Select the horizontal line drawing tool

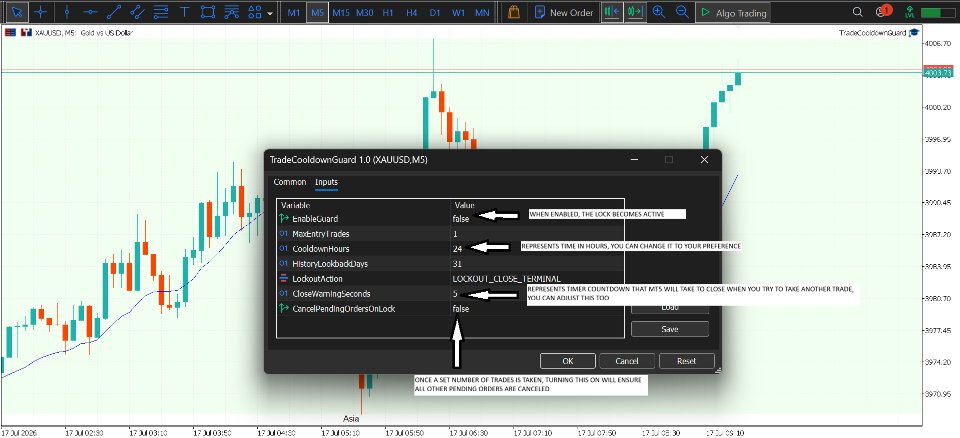[x=91, y=12]
